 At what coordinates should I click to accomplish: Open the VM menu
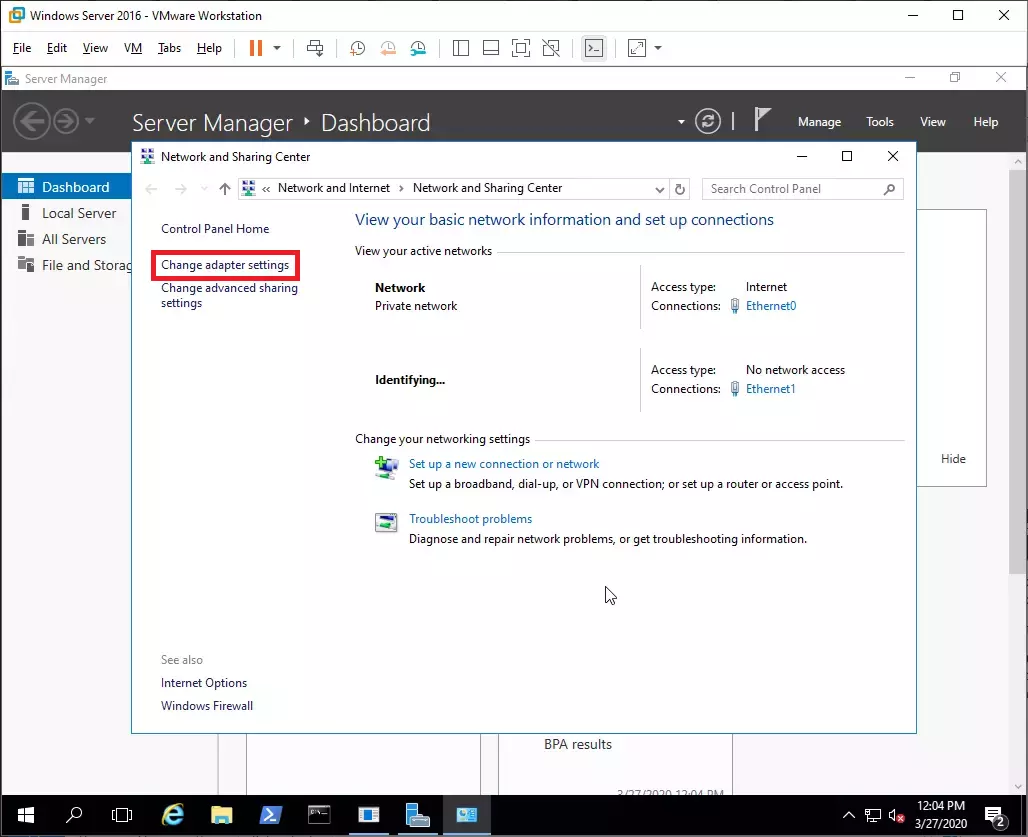coord(133,48)
